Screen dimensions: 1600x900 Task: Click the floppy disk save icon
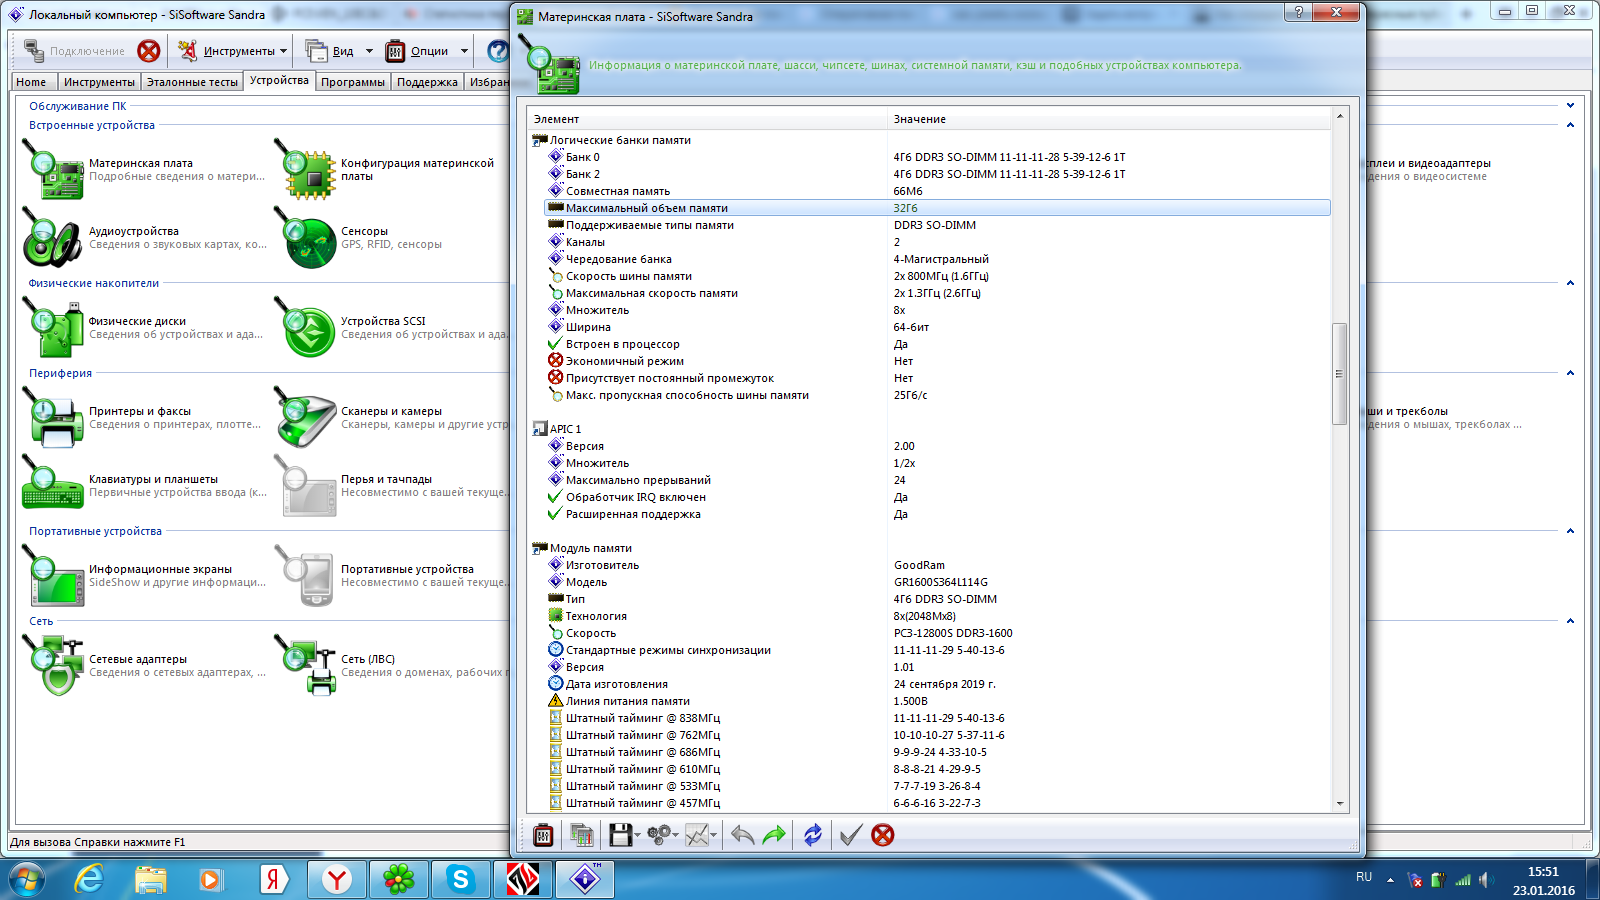tap(620, 835)
